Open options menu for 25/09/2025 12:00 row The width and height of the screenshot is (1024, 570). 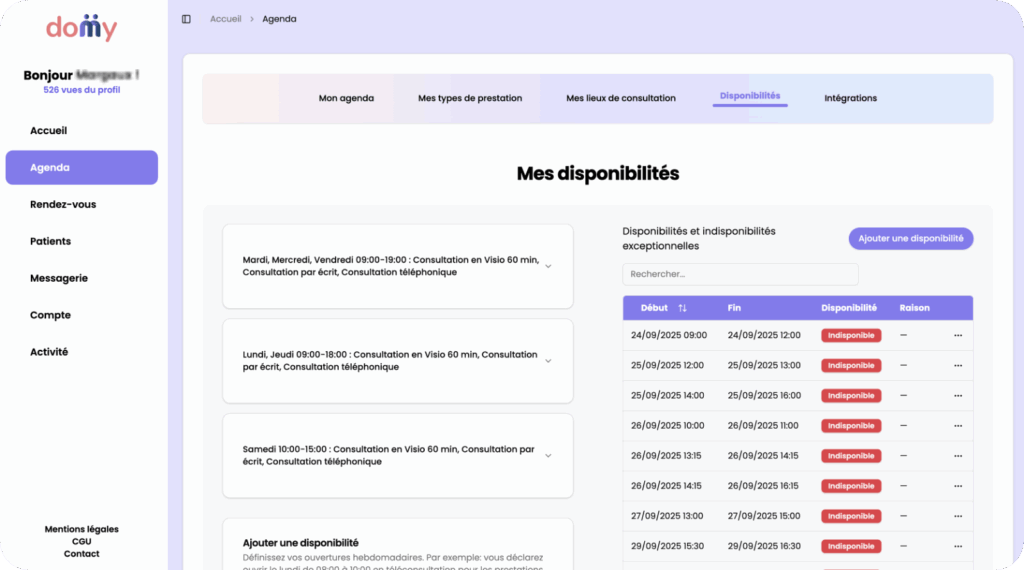click(x=958, y=366)
